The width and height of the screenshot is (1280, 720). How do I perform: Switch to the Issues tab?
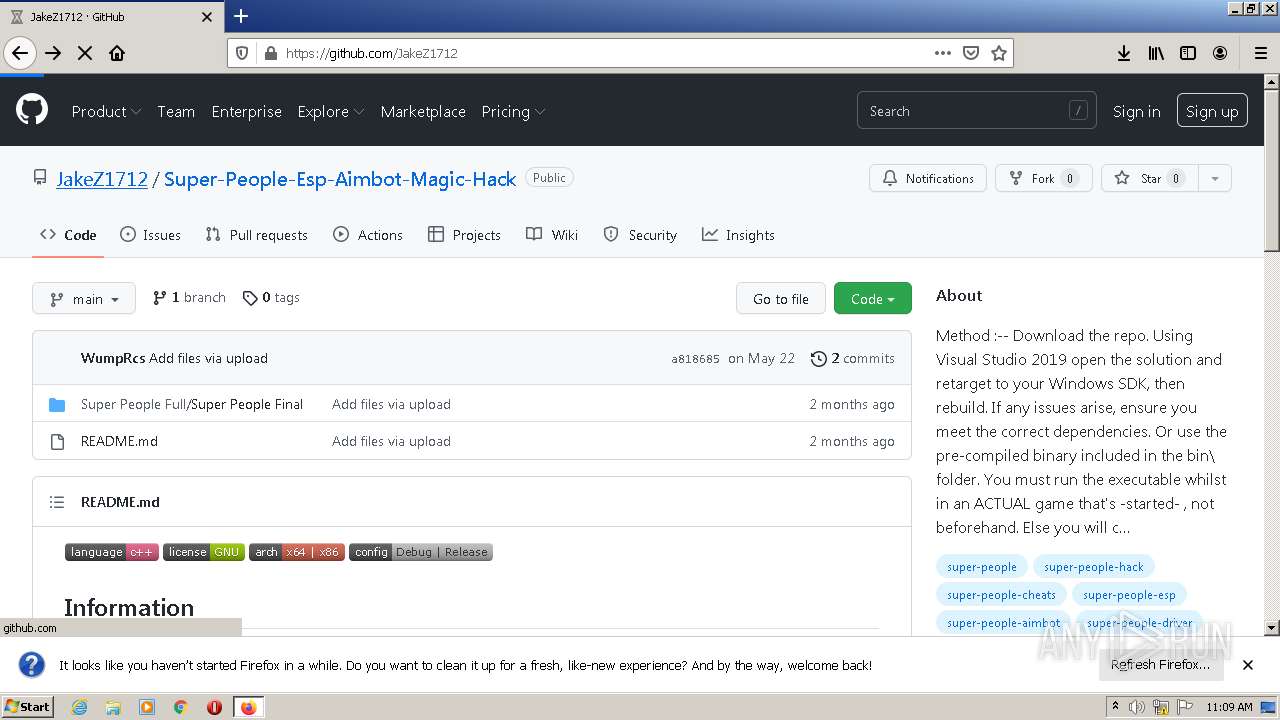(x=150, y=235)
